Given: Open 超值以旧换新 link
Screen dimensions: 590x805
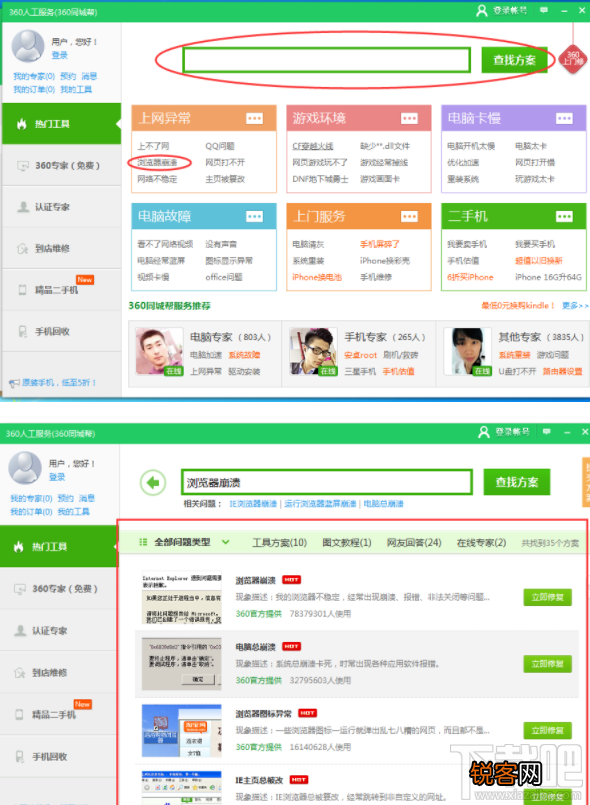Looking at the screenshot, I should 539,261.
